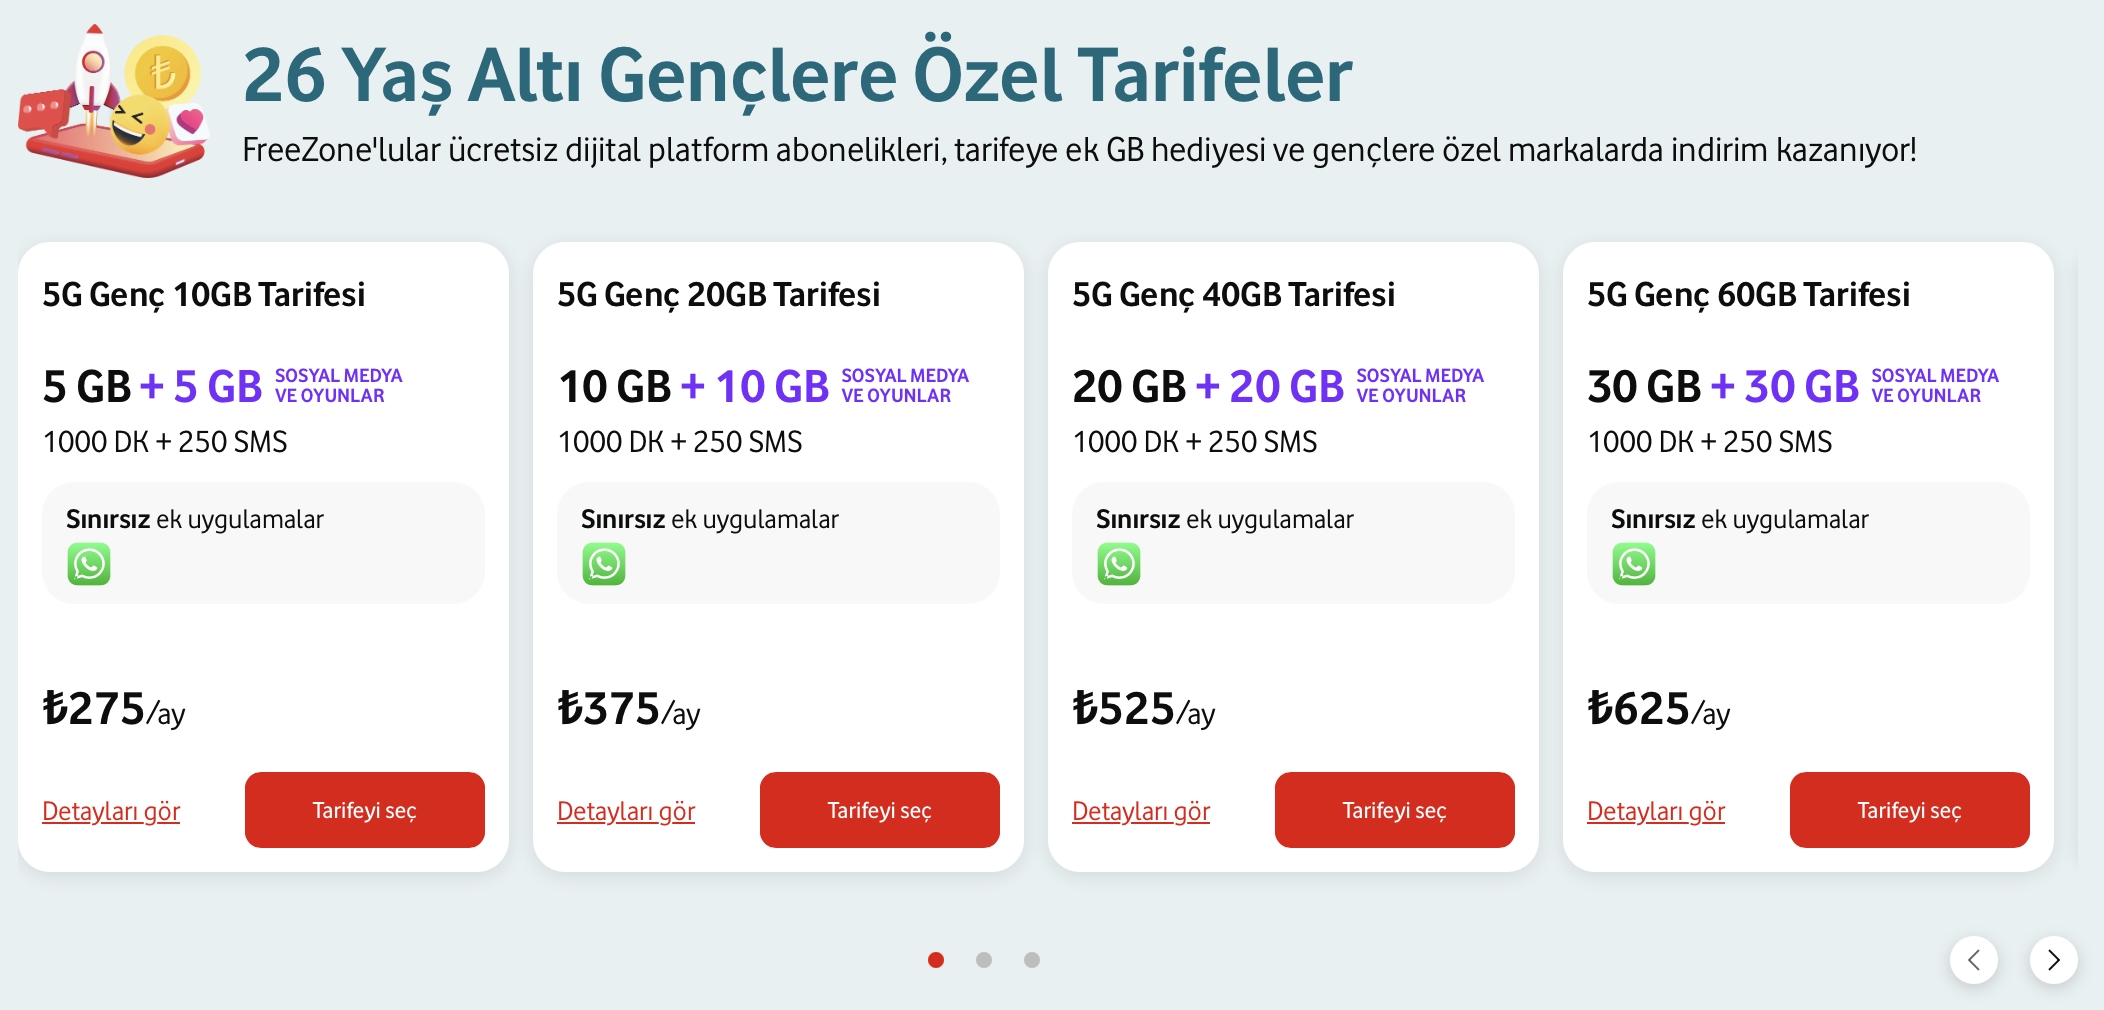Click WhatsApp icon in 60GB tariff card
Viewport: 2104px width, 1010px height.
point(1634,564)
